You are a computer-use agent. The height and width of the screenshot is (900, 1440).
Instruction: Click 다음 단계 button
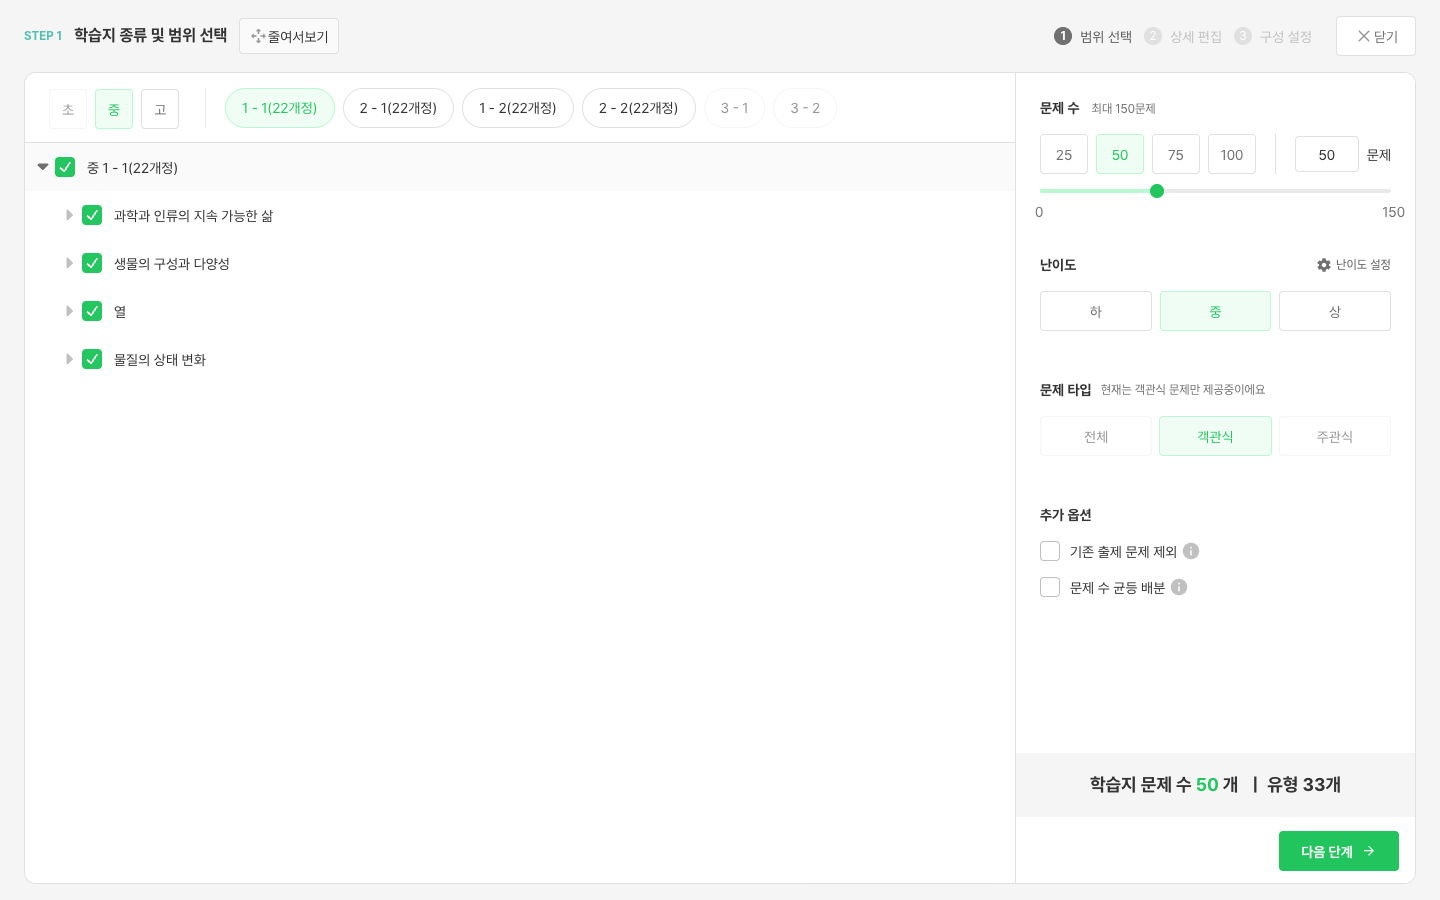coord(1339,851)
